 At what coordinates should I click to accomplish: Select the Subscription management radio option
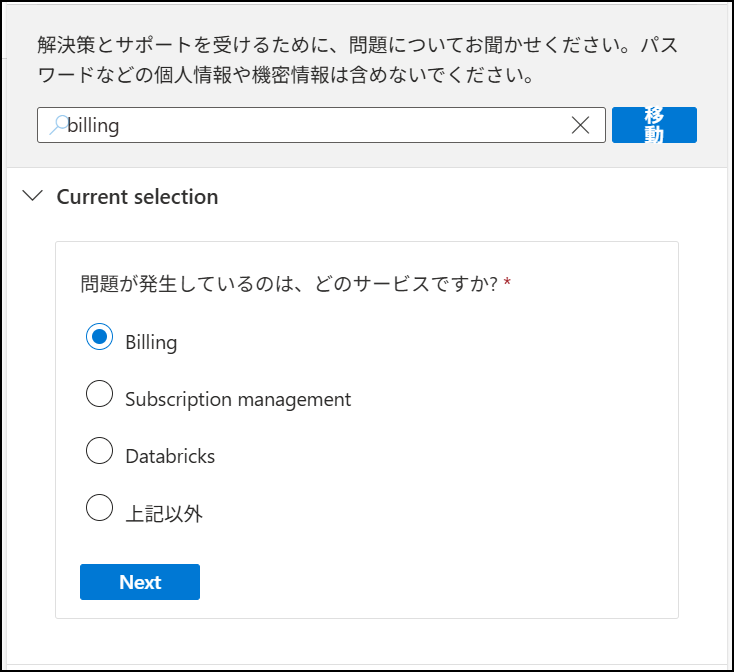99,394
